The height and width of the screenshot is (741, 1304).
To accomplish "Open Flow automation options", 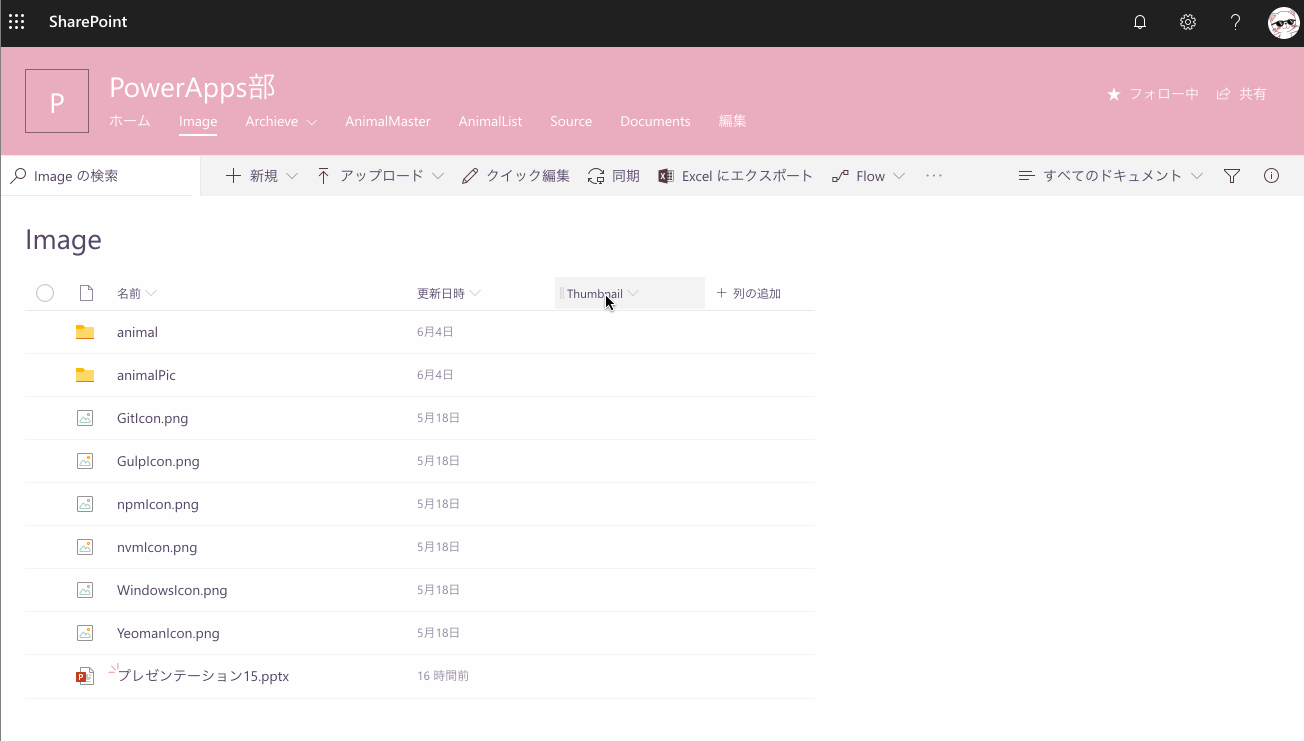I will (x=868, y=175).
